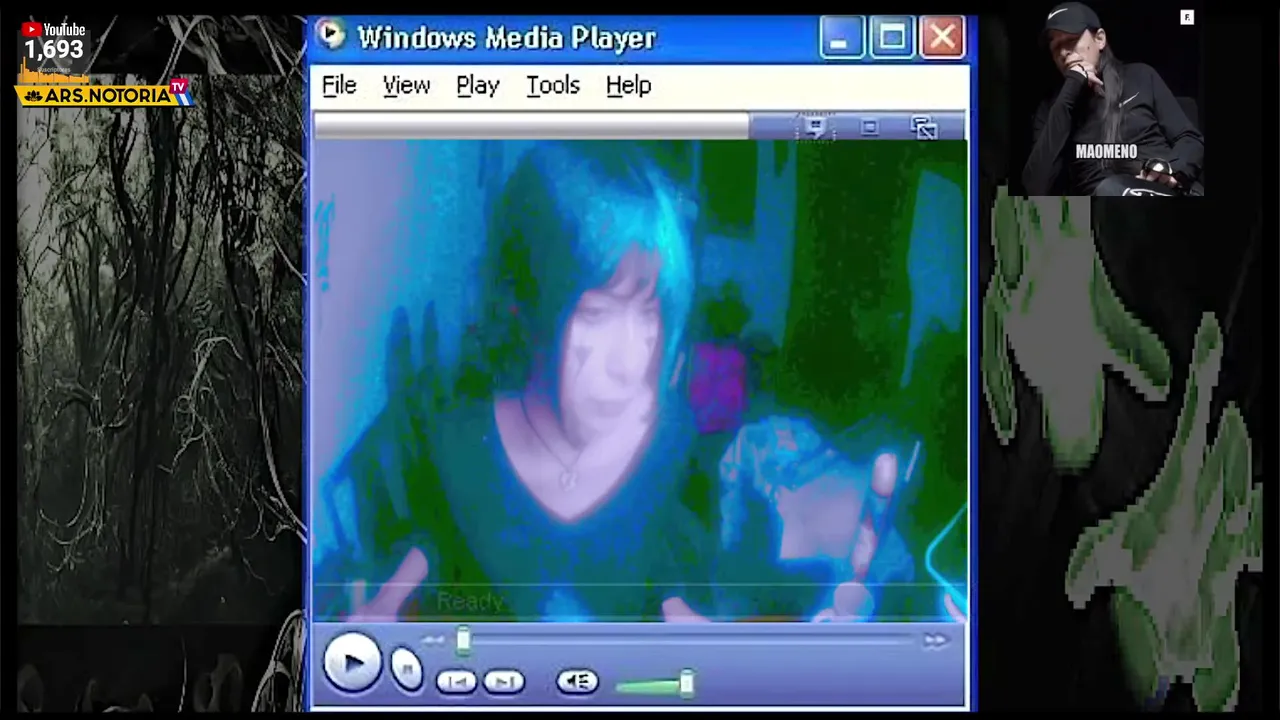This screenshot has height=720, width=1280.
Task: Maximize the Windows Media Player window
Action: click(891, 39)
